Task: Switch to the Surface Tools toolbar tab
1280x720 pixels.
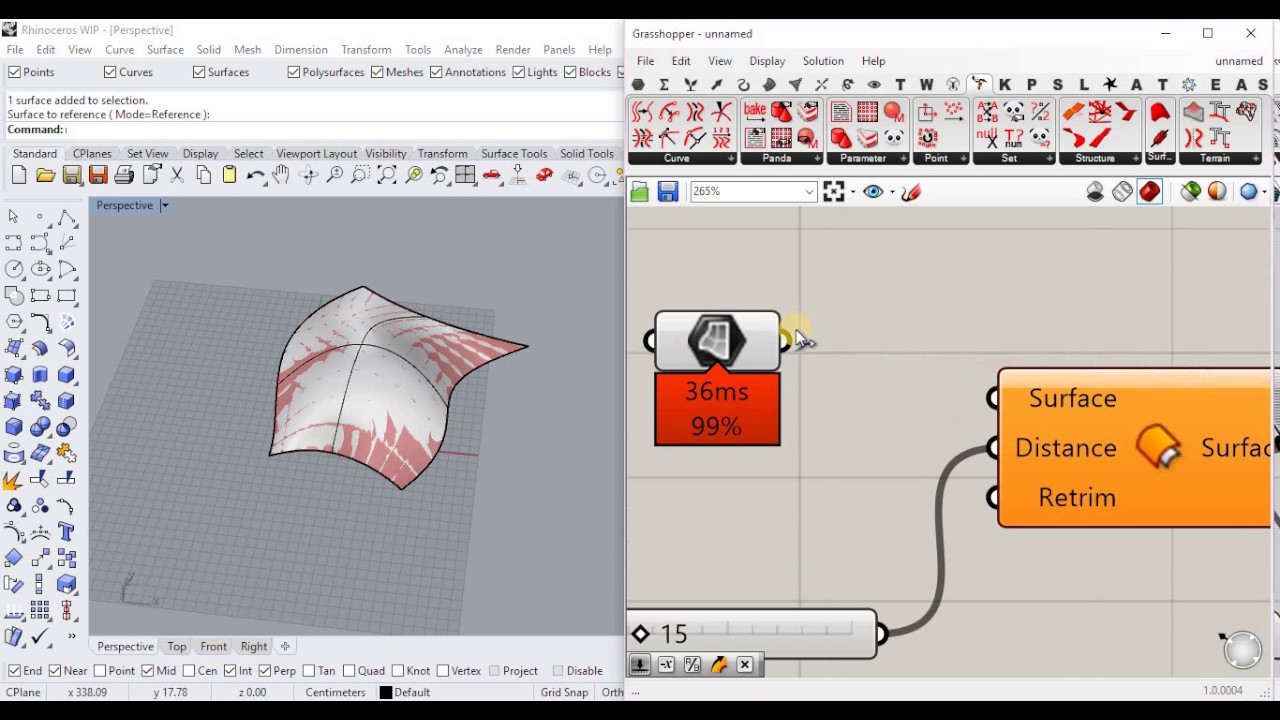Action: [514, 154]
